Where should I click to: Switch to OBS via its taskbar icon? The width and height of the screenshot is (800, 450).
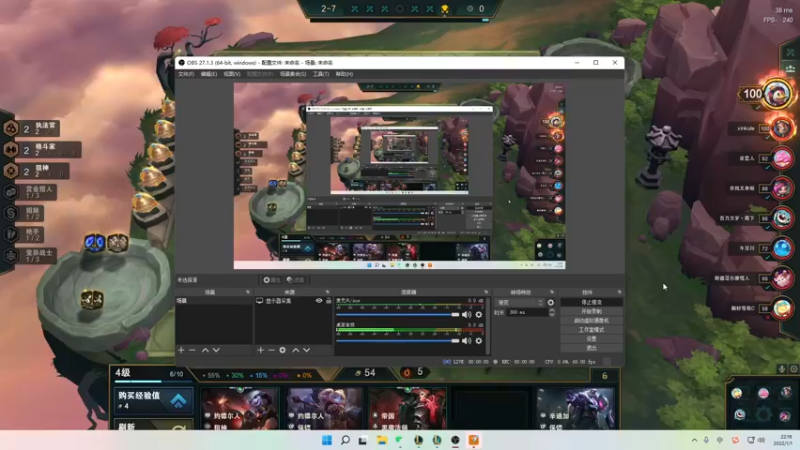pyautogui.click(x=455, y=440)
